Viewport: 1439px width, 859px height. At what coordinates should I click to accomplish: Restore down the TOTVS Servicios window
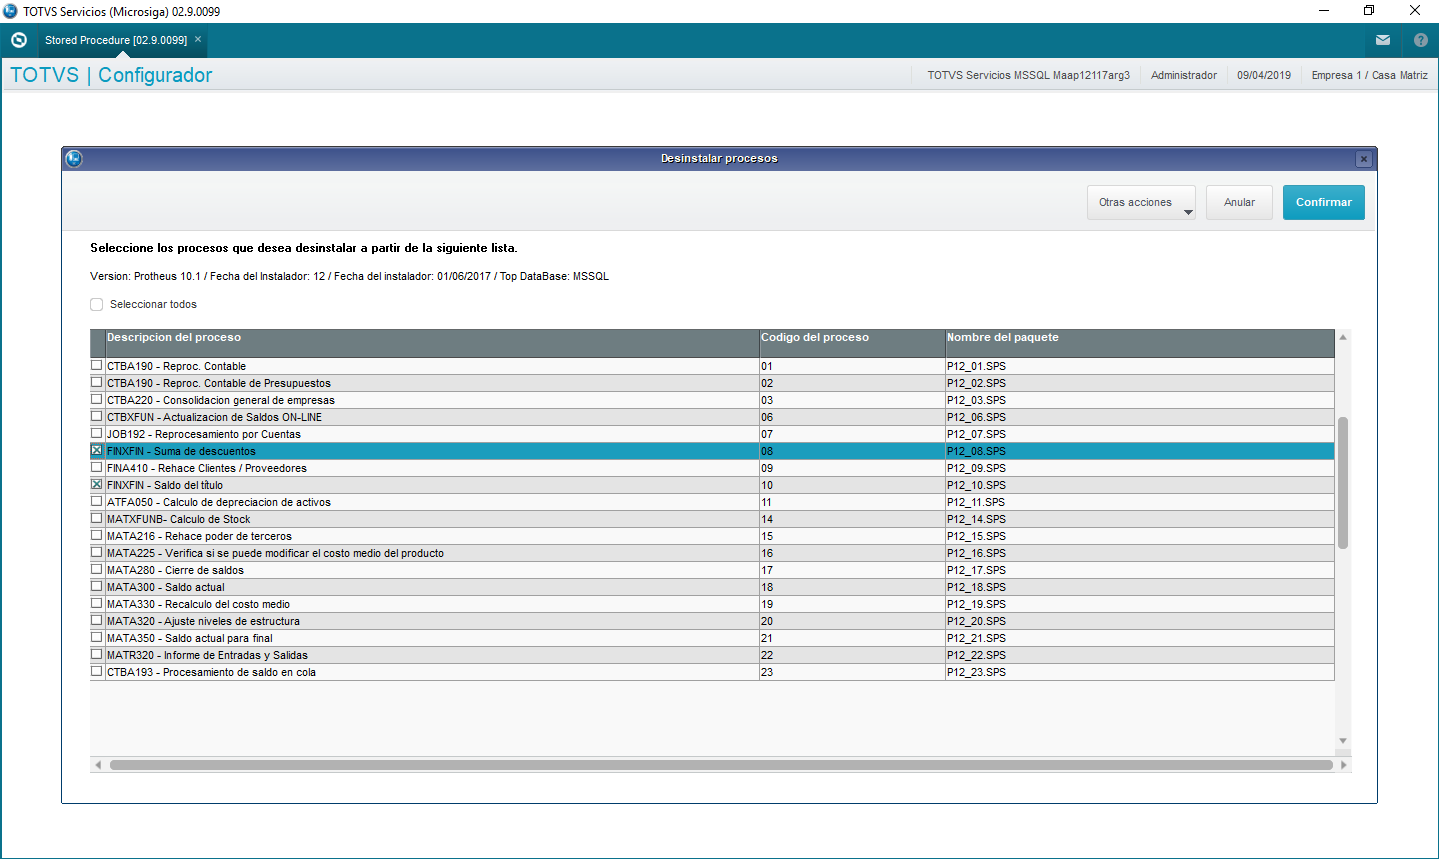coord(1369,11)
